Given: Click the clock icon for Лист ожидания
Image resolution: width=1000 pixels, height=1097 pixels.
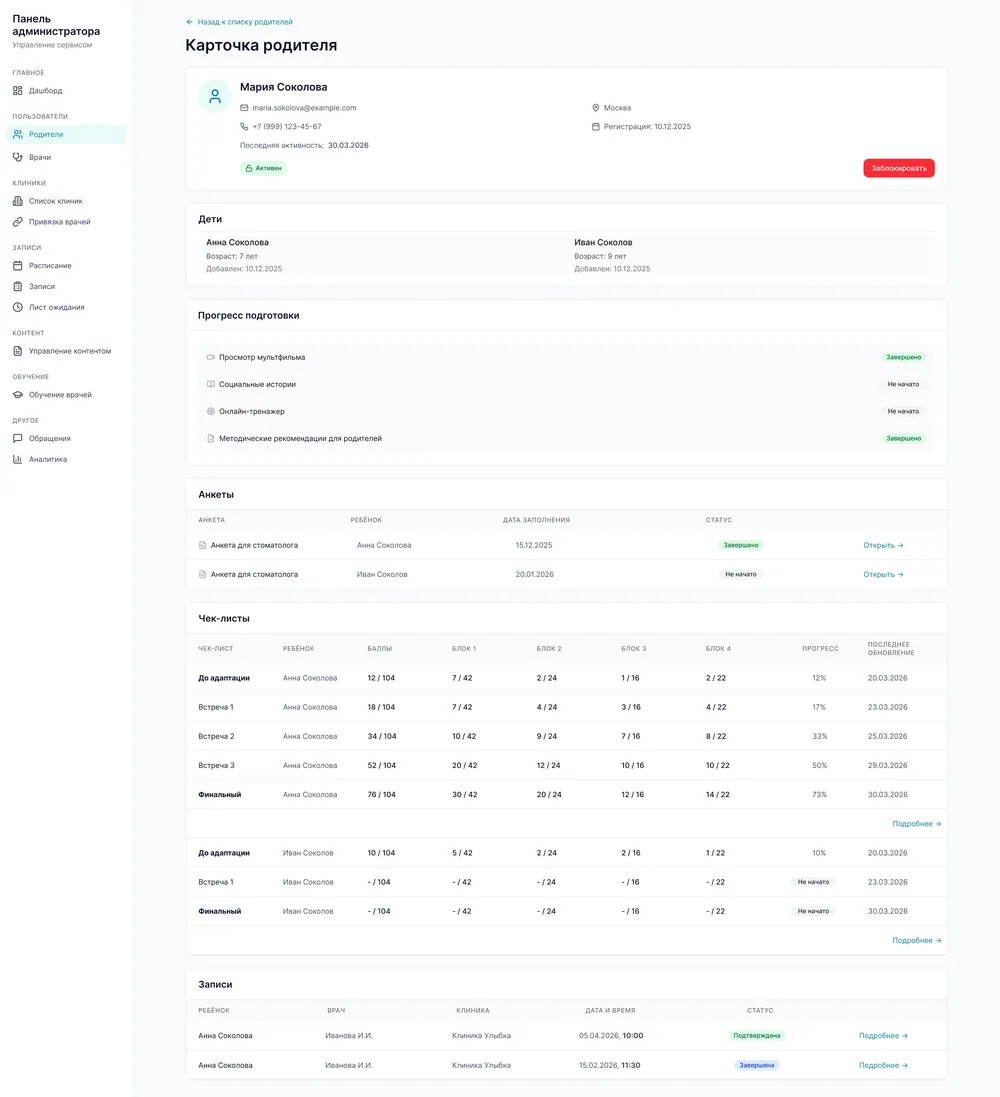Looking at the screenshot, I should (x=17, y=307).
